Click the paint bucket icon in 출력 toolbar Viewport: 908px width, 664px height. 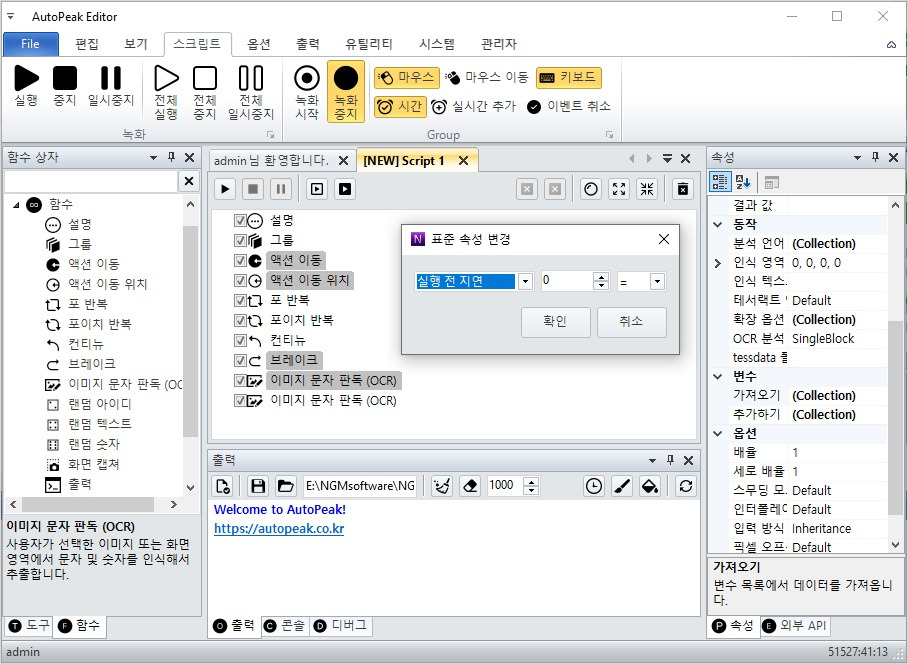(x=650, y=486)
